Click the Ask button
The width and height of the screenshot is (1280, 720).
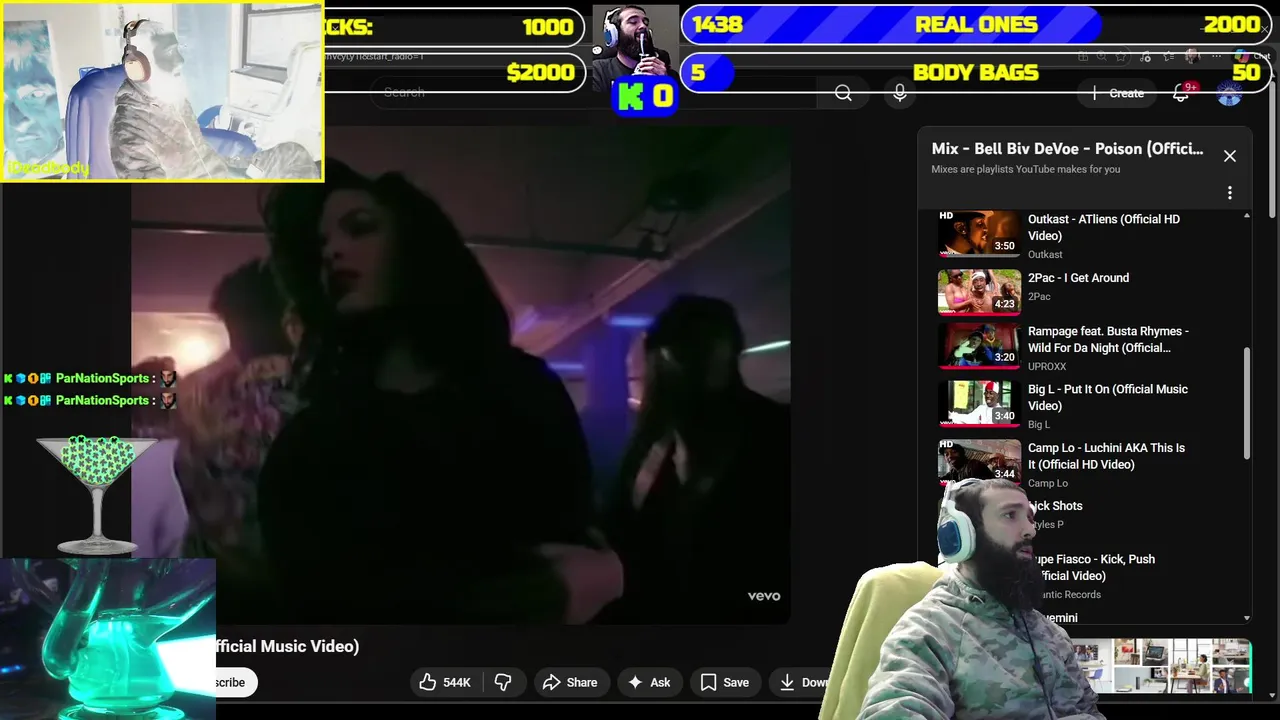[x=649, y=682]
